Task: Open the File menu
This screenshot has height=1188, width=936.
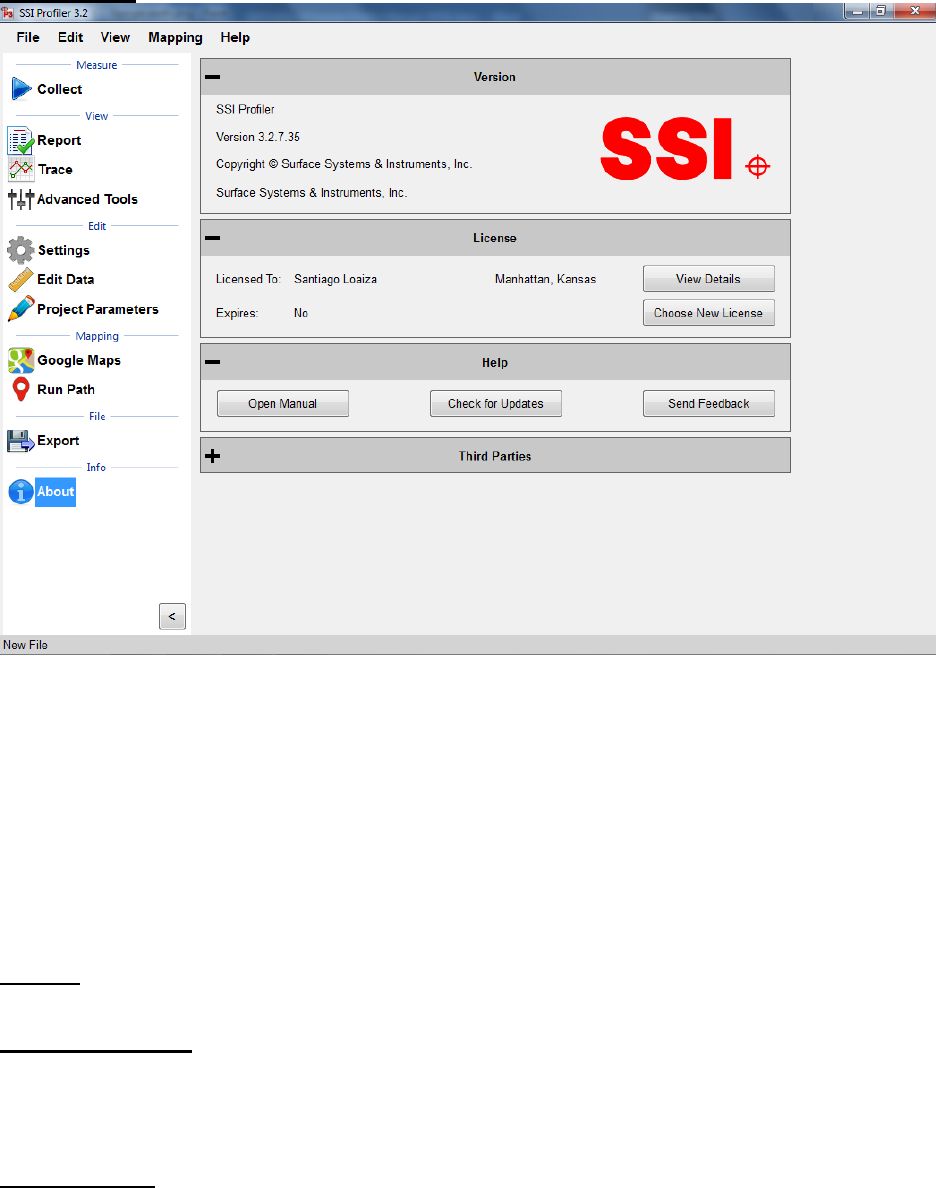Action: (28, 37)
